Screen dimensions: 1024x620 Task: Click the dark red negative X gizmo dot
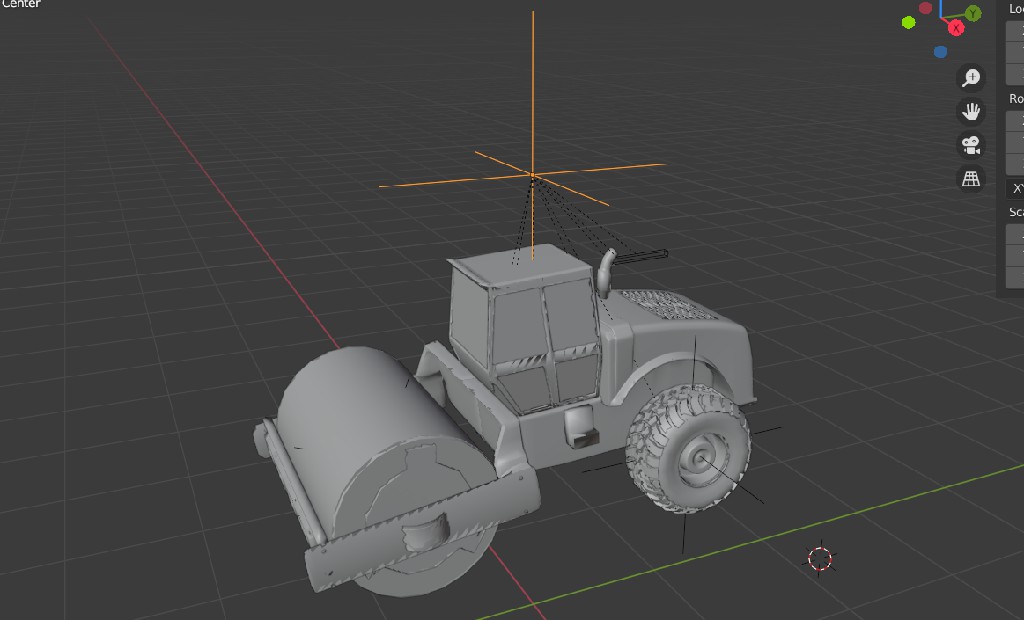point(925,8)
